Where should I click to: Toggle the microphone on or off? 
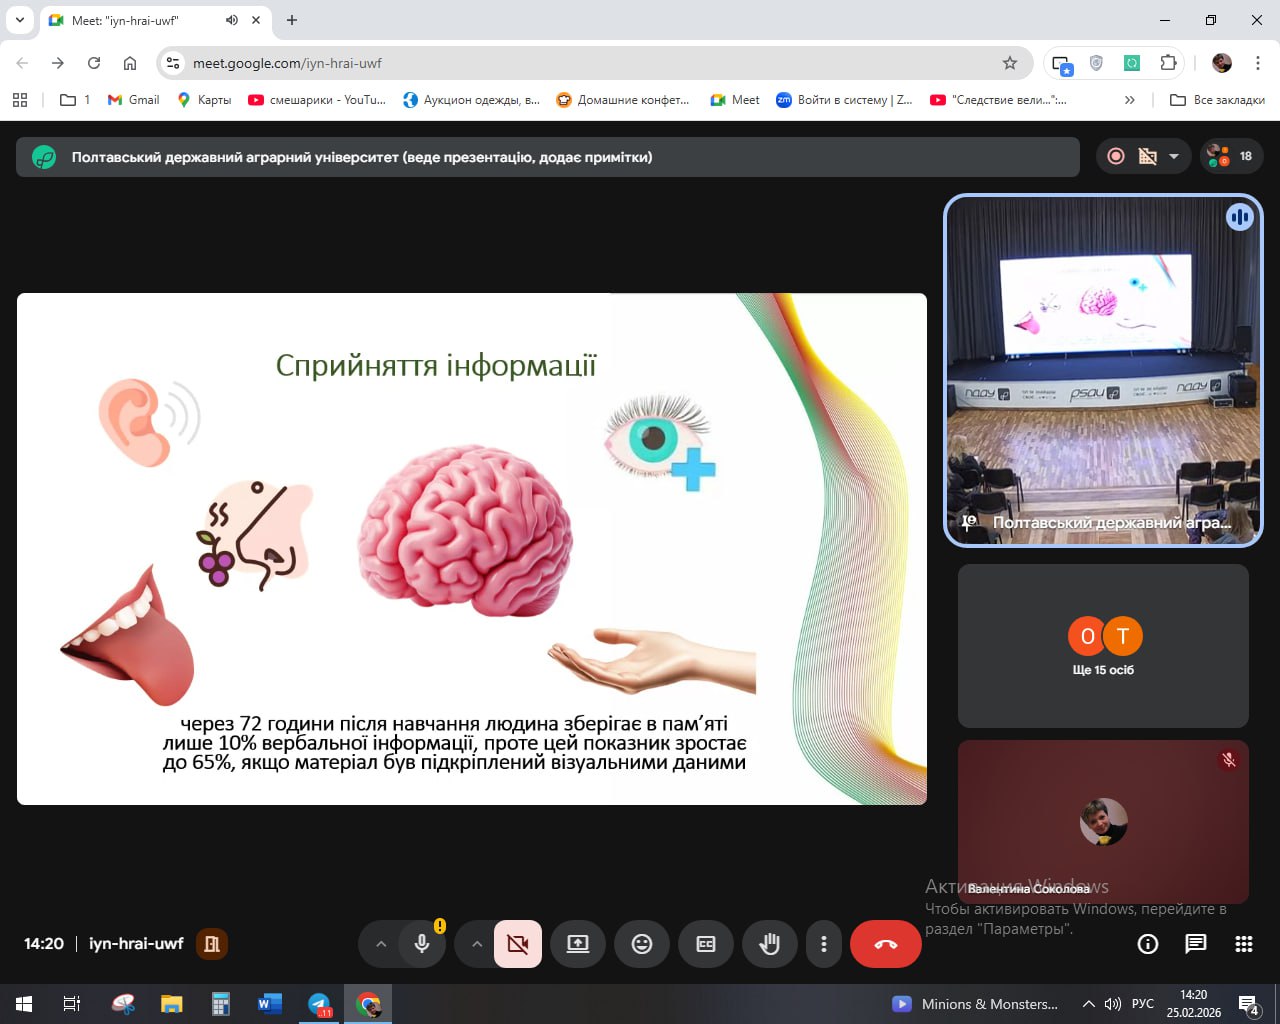pos(422,944)
